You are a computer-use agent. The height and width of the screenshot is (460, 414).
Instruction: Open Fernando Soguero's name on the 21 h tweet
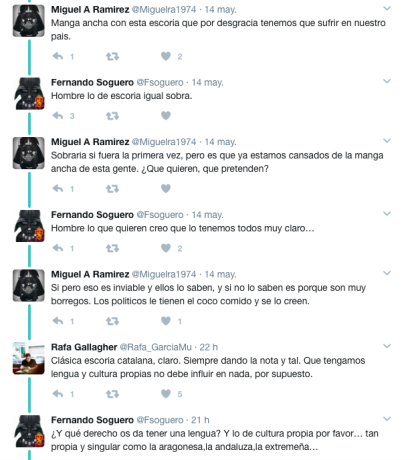[x=92, y=420]
